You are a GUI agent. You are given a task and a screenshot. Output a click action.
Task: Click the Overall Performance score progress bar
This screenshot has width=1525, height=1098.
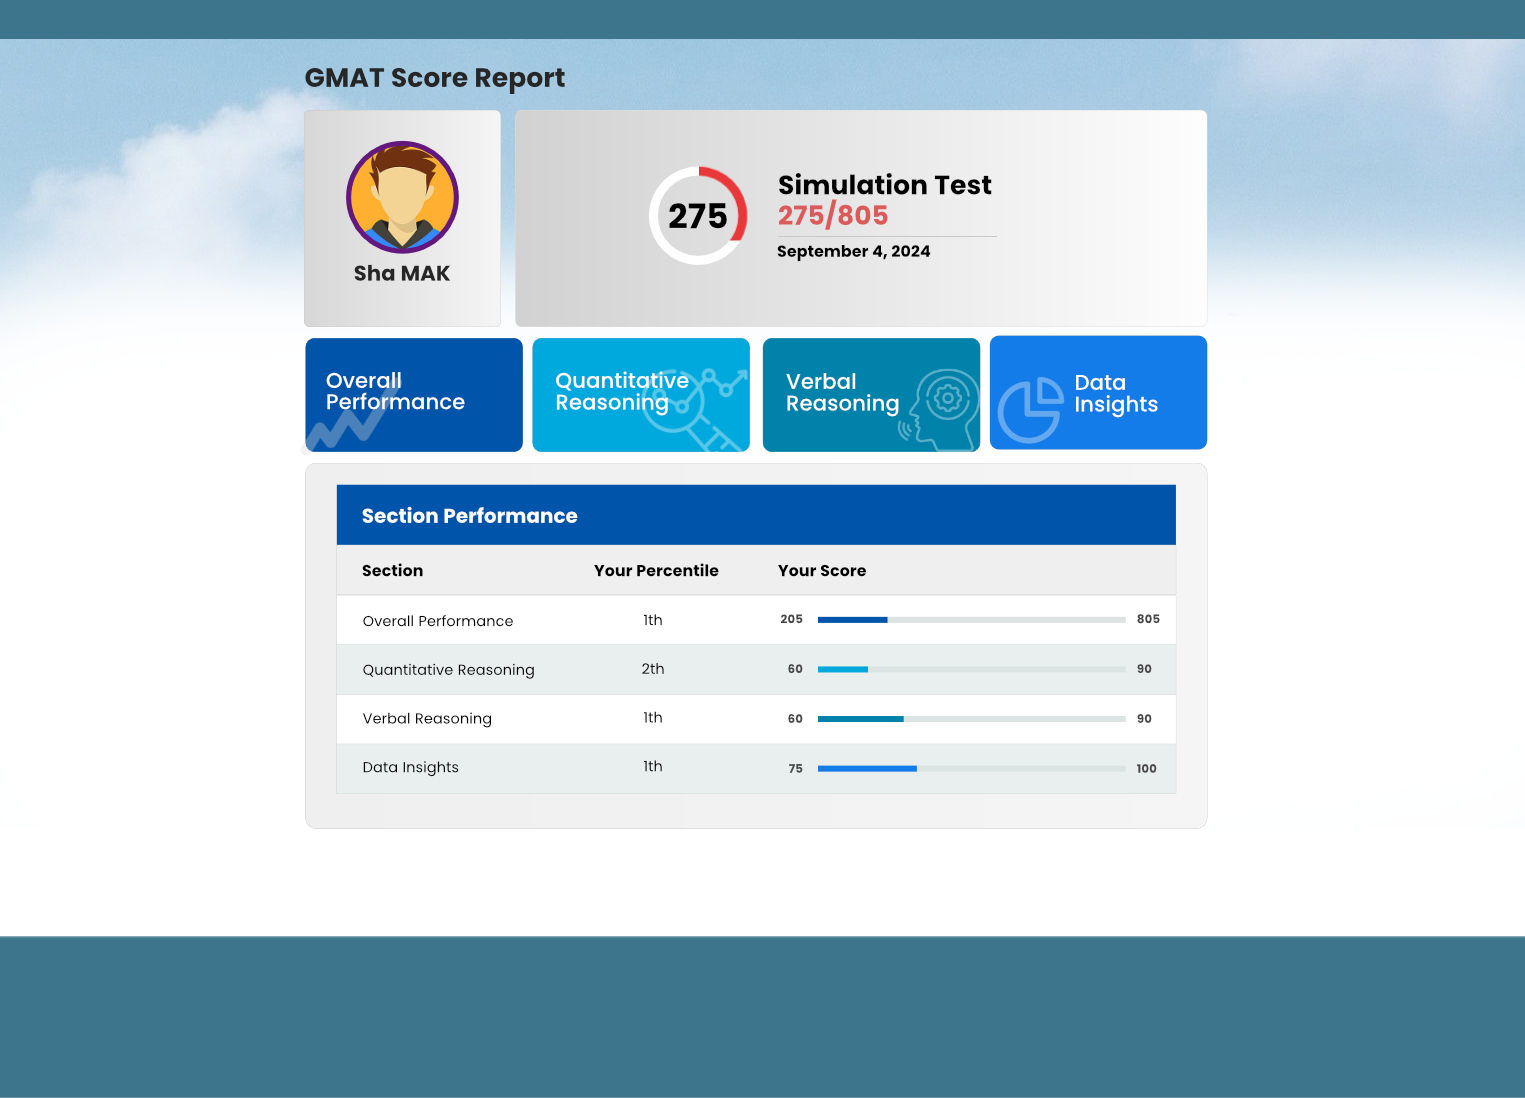pyautogui.click(x=972, y=620)
